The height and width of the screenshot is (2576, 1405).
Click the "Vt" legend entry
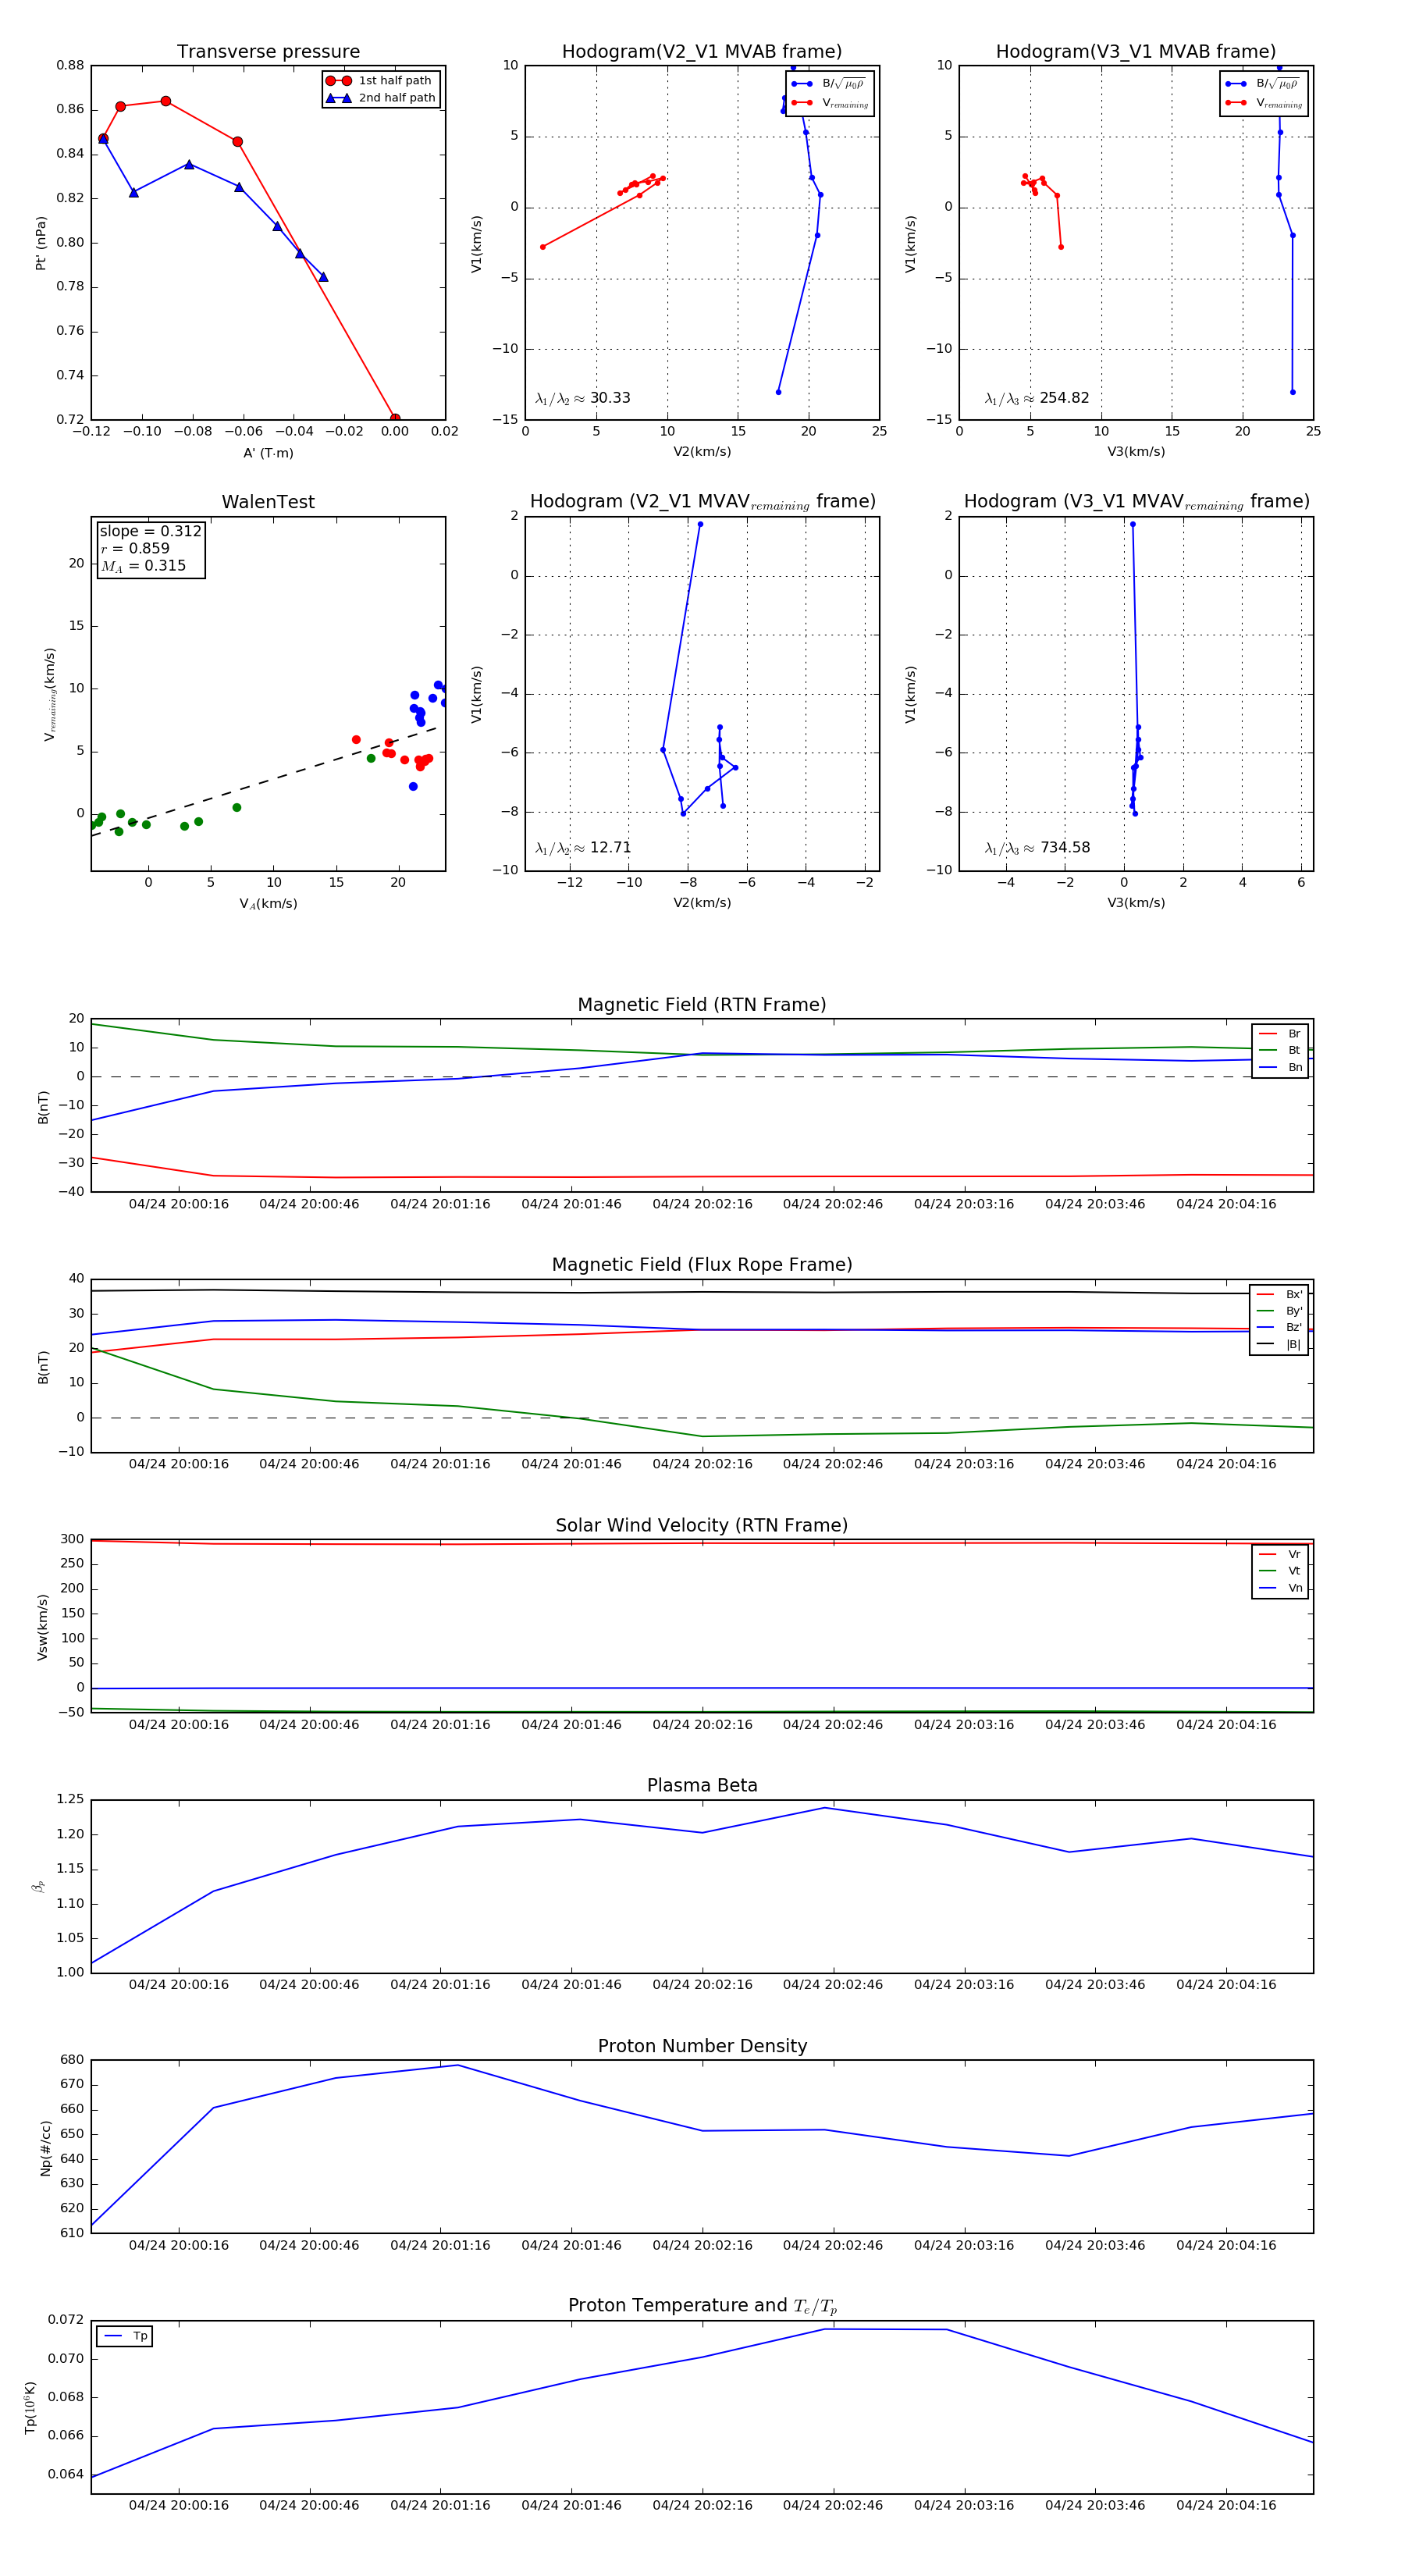point(1280,1571)
